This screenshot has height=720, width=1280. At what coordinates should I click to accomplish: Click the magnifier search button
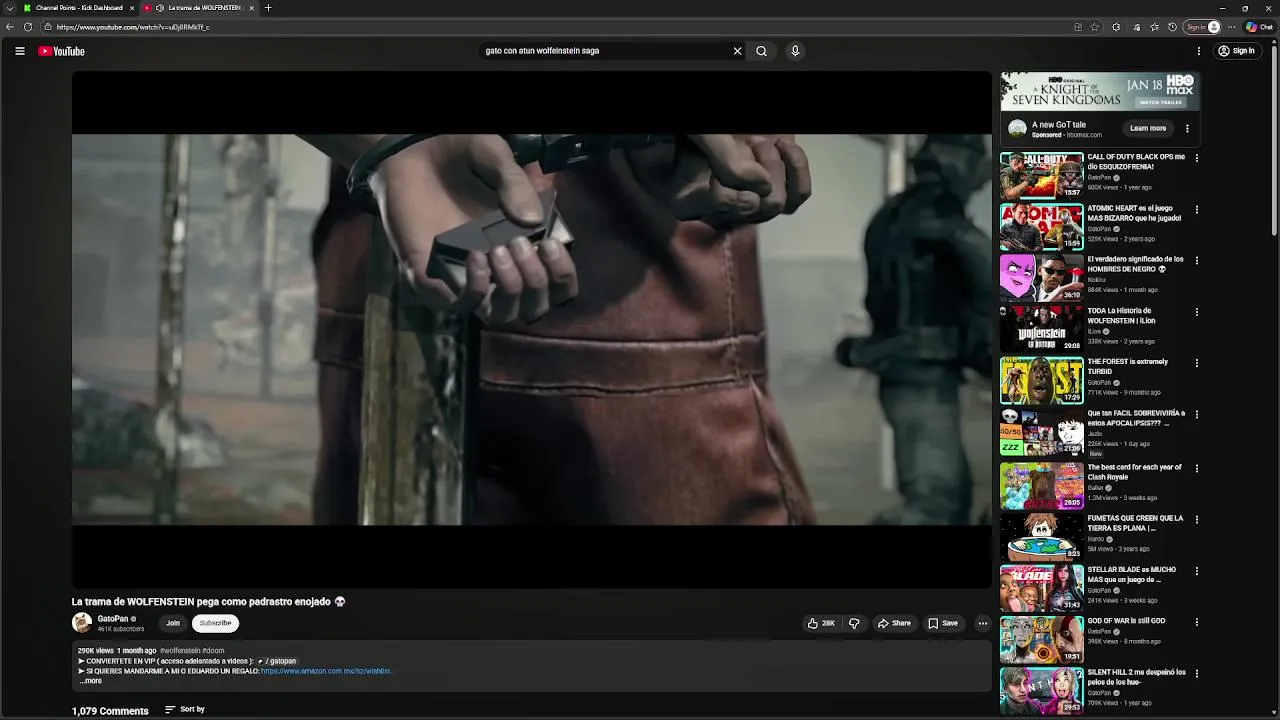tap(761, 51)
